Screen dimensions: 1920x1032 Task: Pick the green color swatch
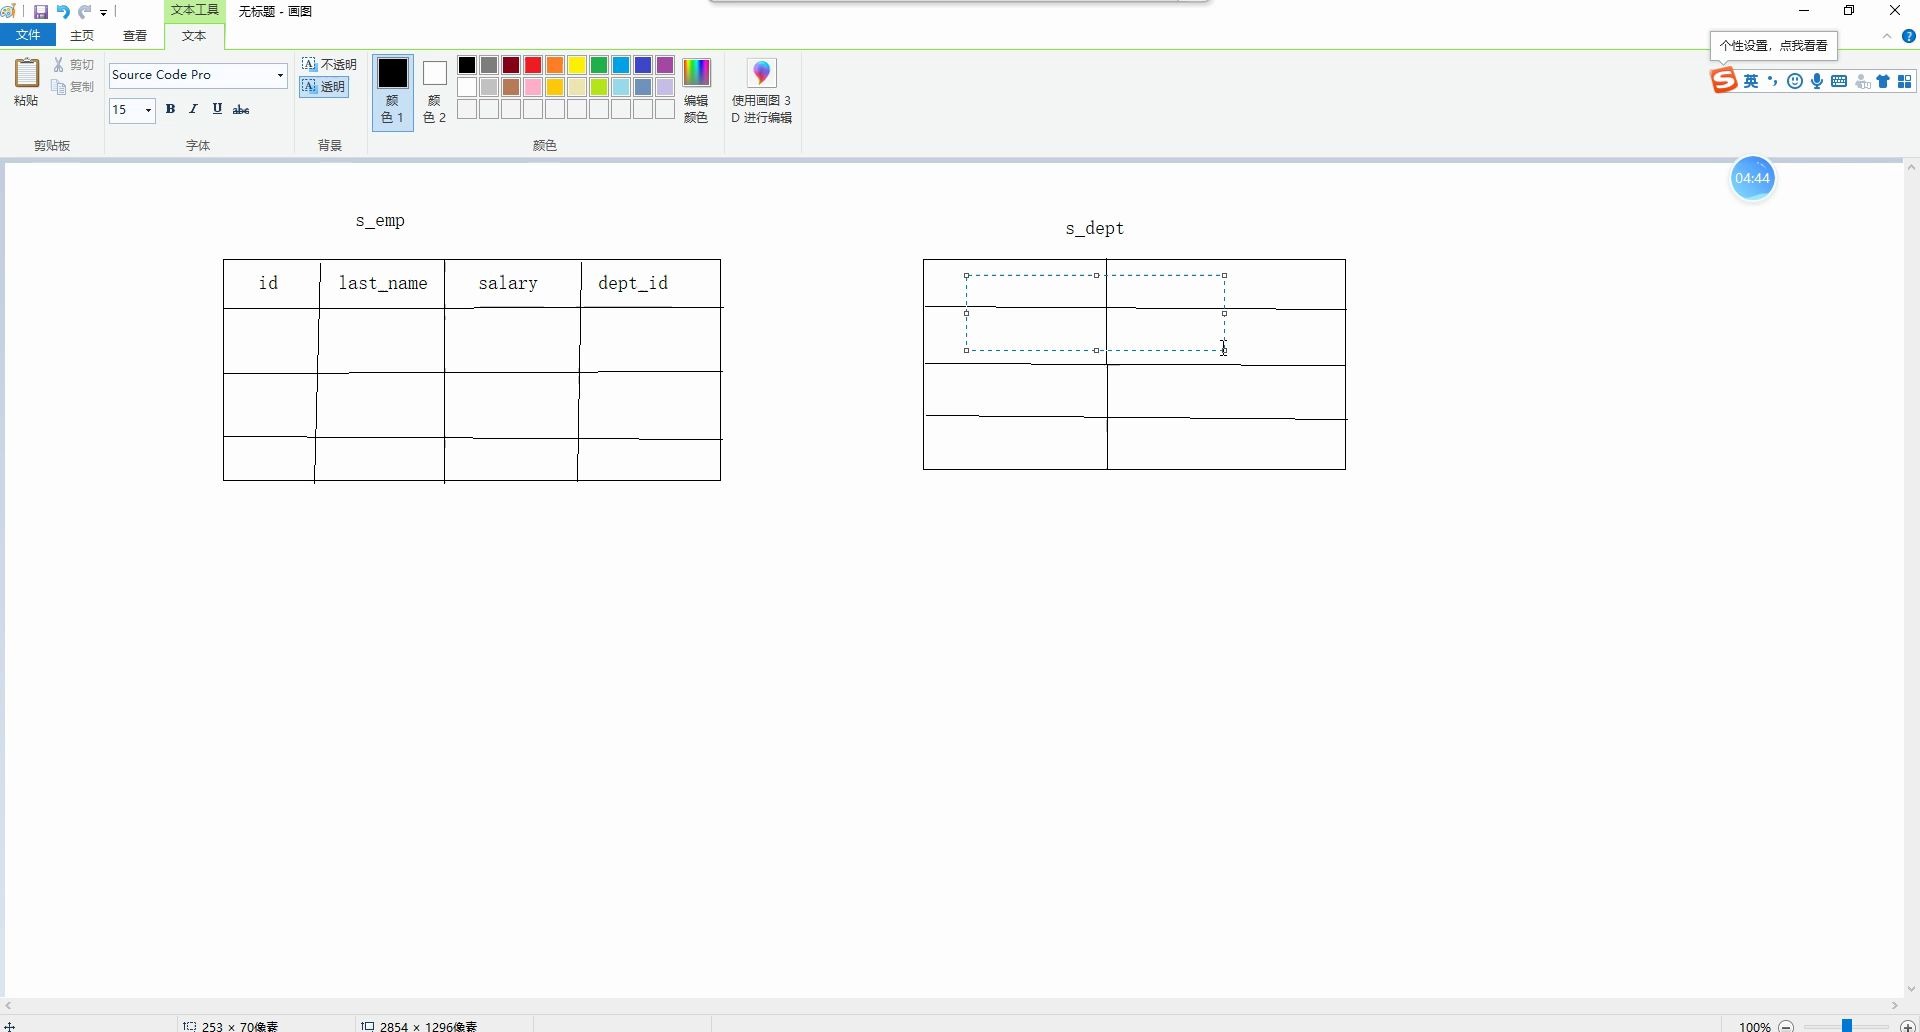pyautogui.click(x=599, y=65)
